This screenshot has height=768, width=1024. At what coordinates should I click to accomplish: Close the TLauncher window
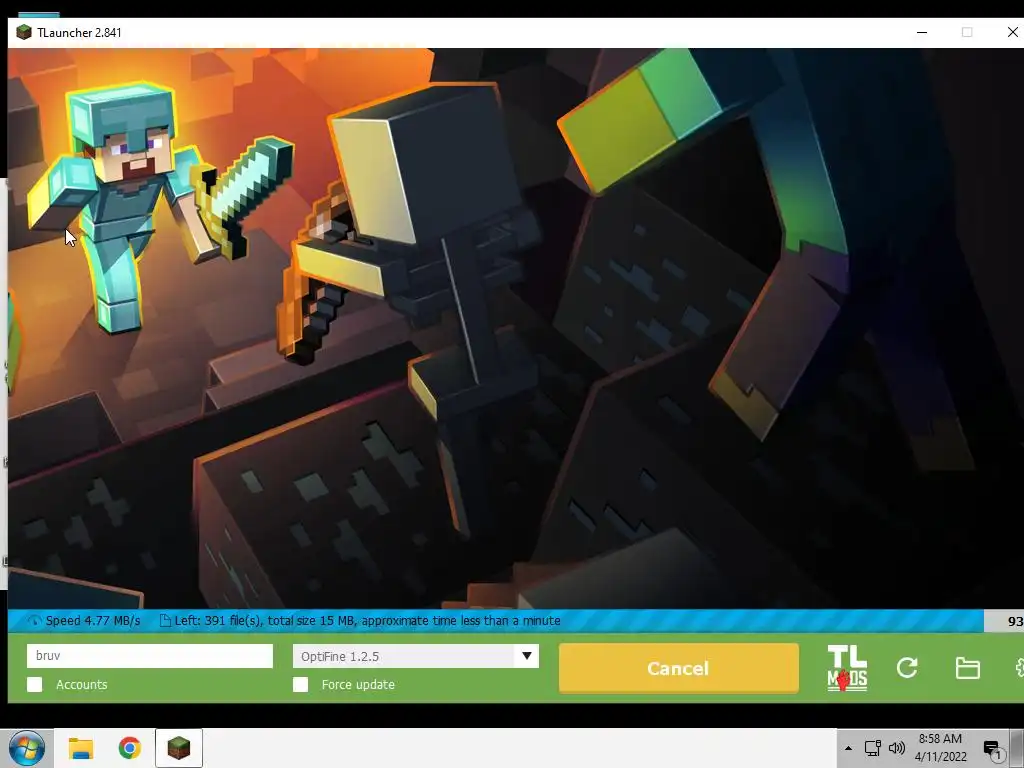pyautogui.click(x=1012, y=32)
